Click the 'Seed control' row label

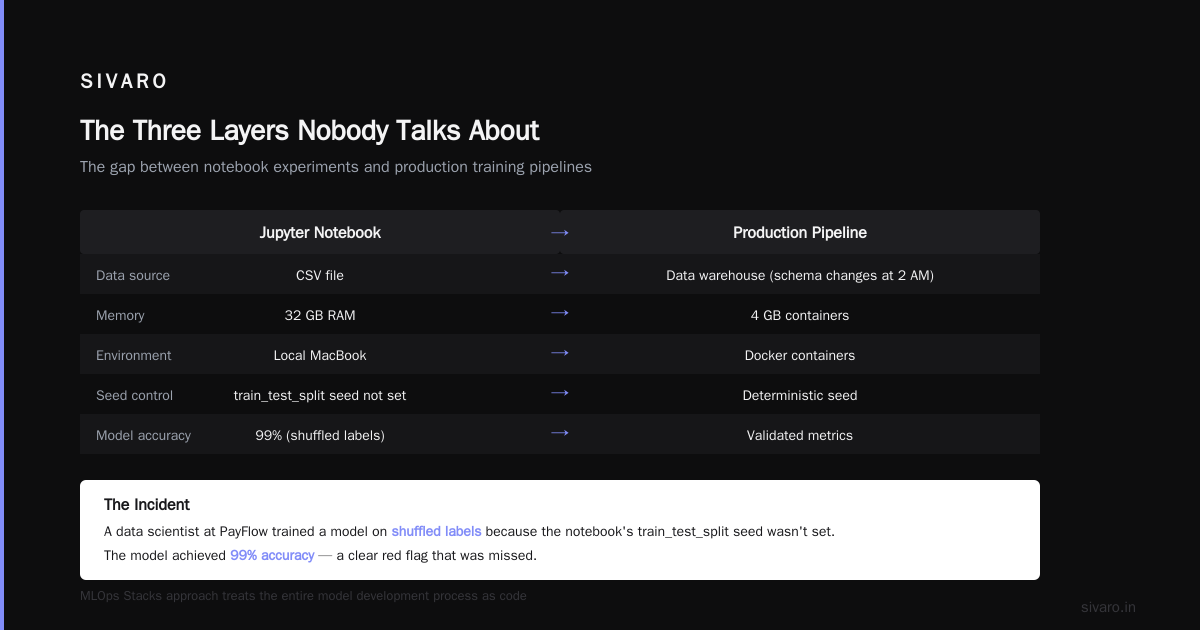(134, 395)
